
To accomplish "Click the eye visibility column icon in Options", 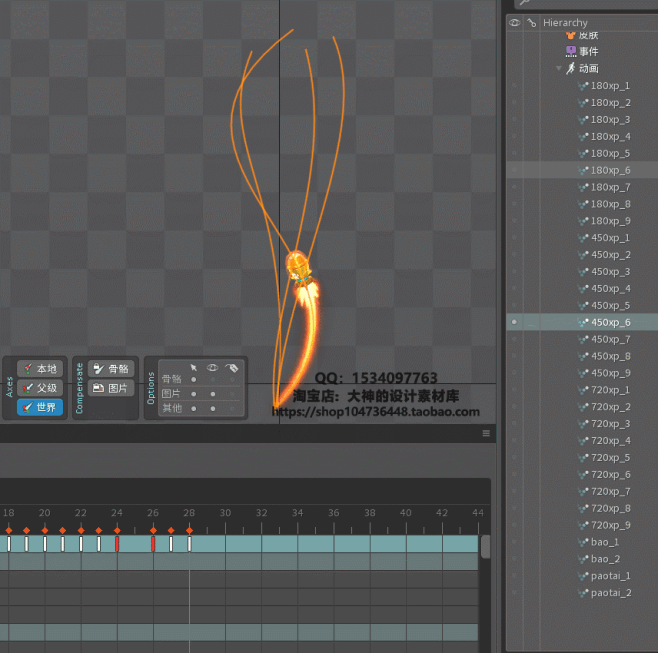I will tap(212, 368).
